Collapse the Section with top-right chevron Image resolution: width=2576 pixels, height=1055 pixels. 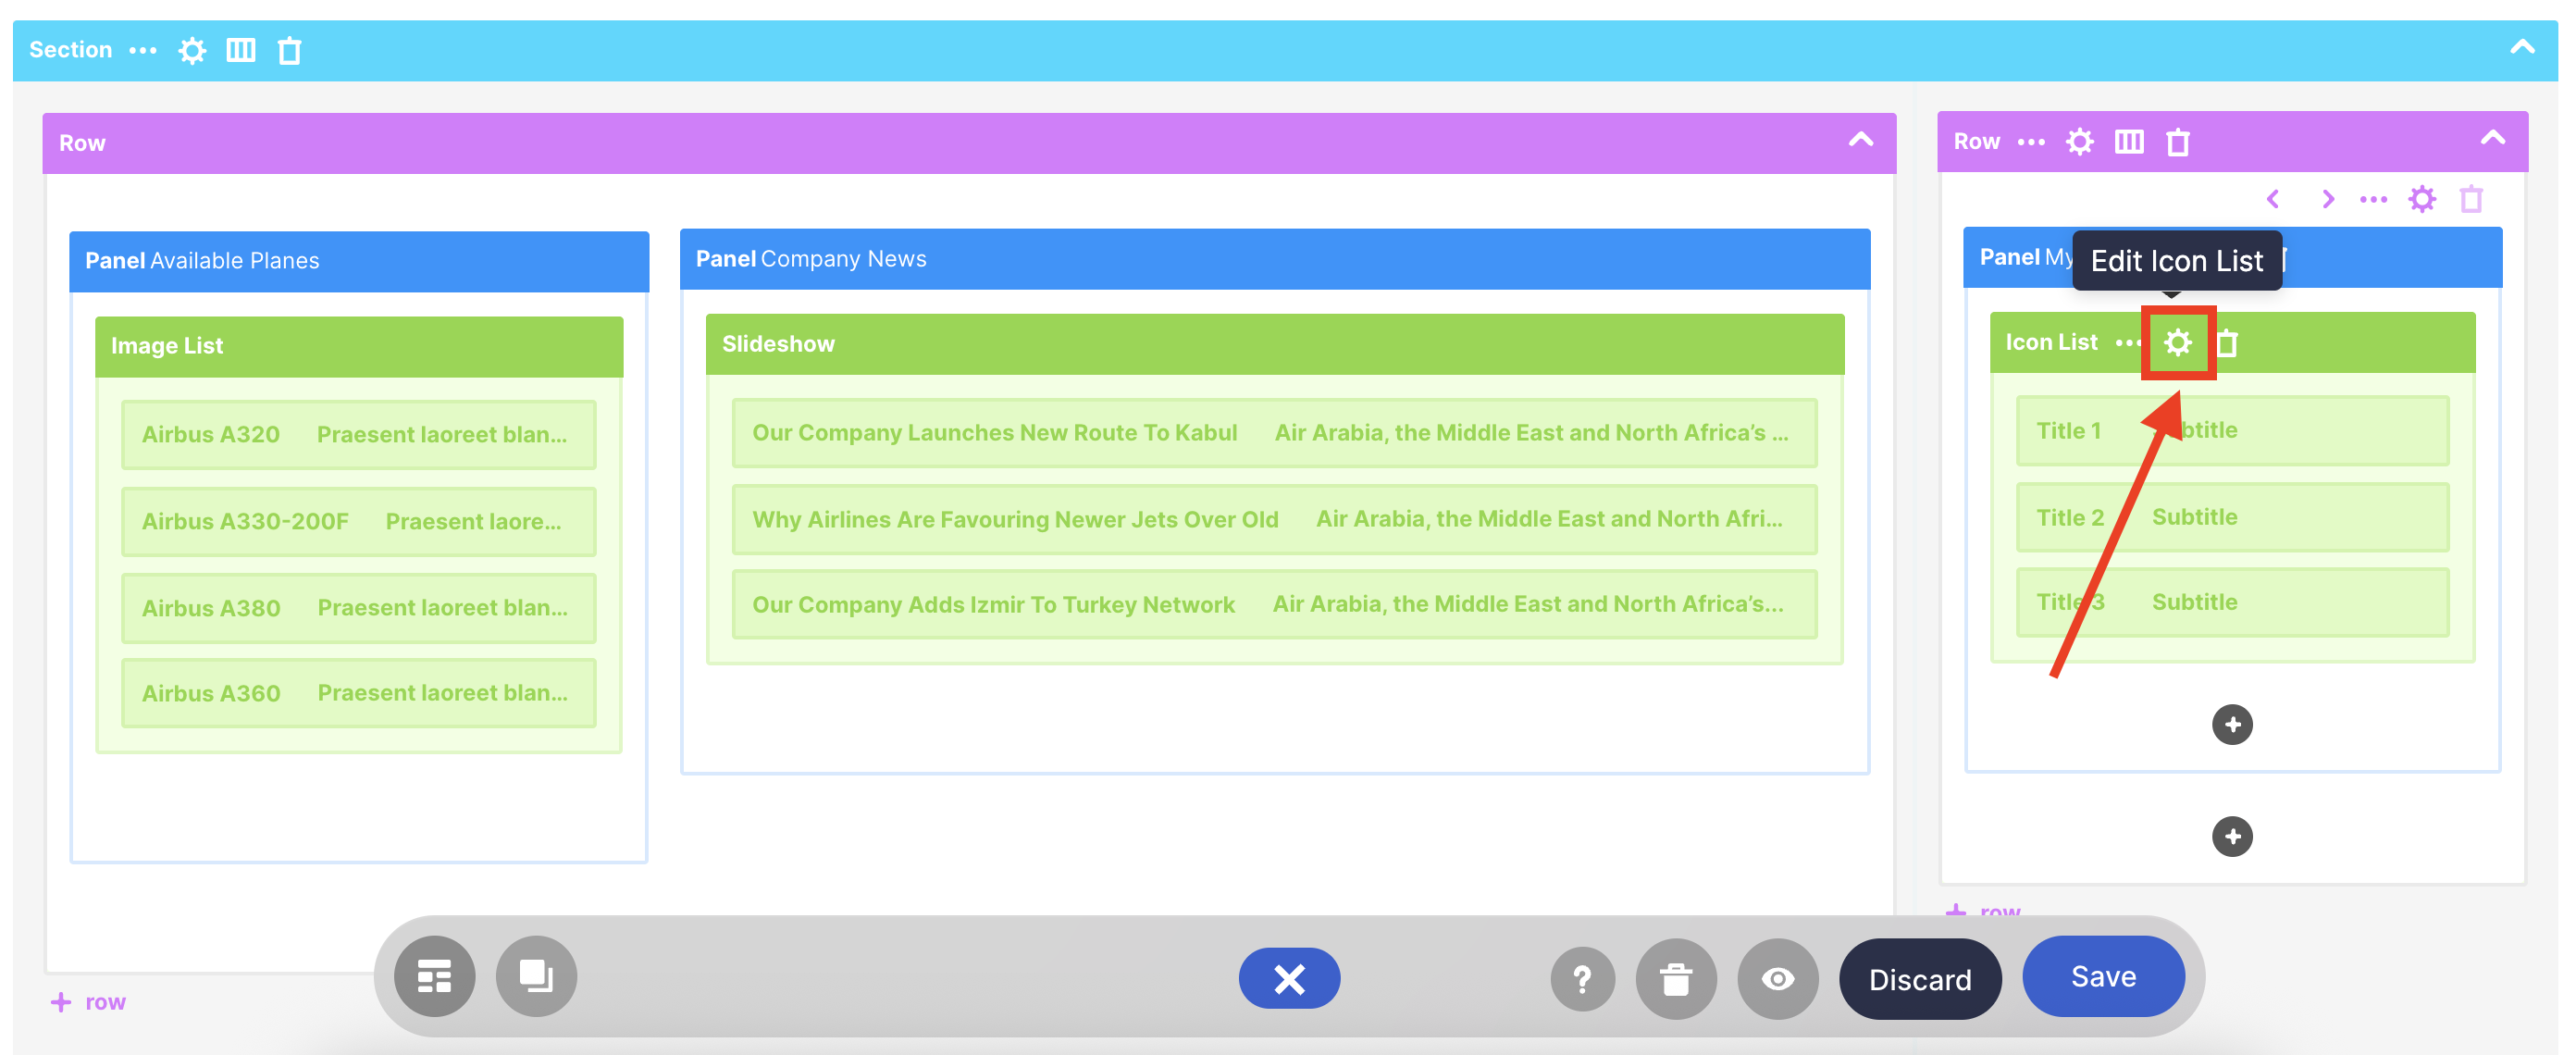(2522, 47)
